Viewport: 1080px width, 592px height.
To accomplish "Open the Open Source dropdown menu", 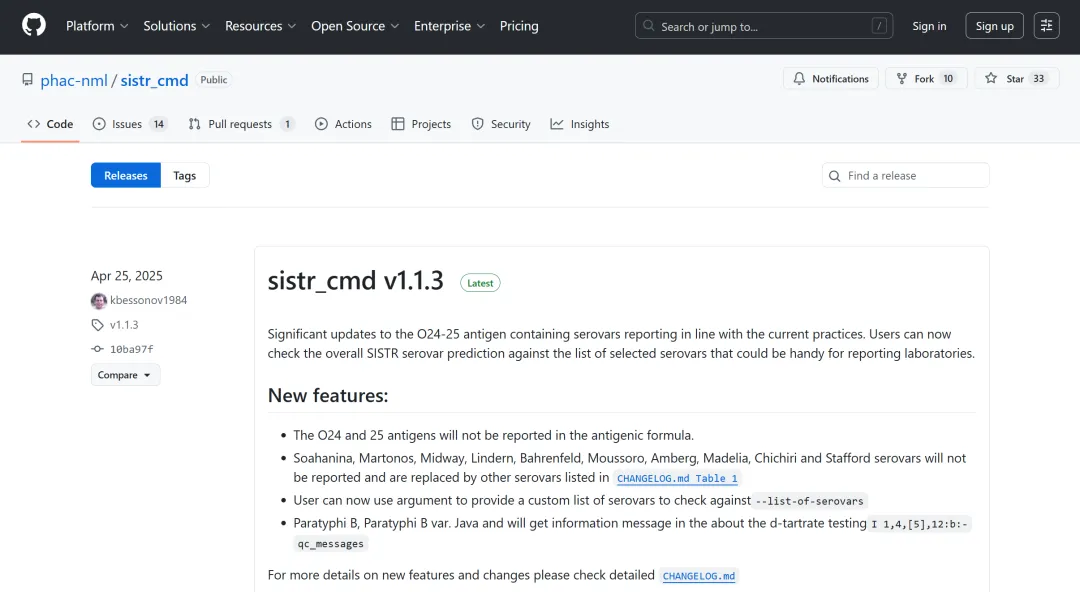I will [355, 26].
